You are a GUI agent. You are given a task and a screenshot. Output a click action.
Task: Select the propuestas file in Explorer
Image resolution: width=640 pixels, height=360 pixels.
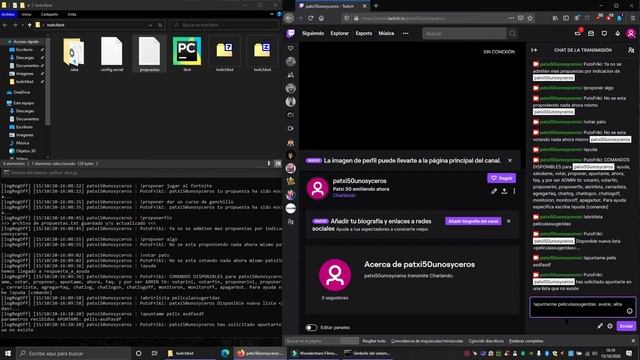click(149, 54)
